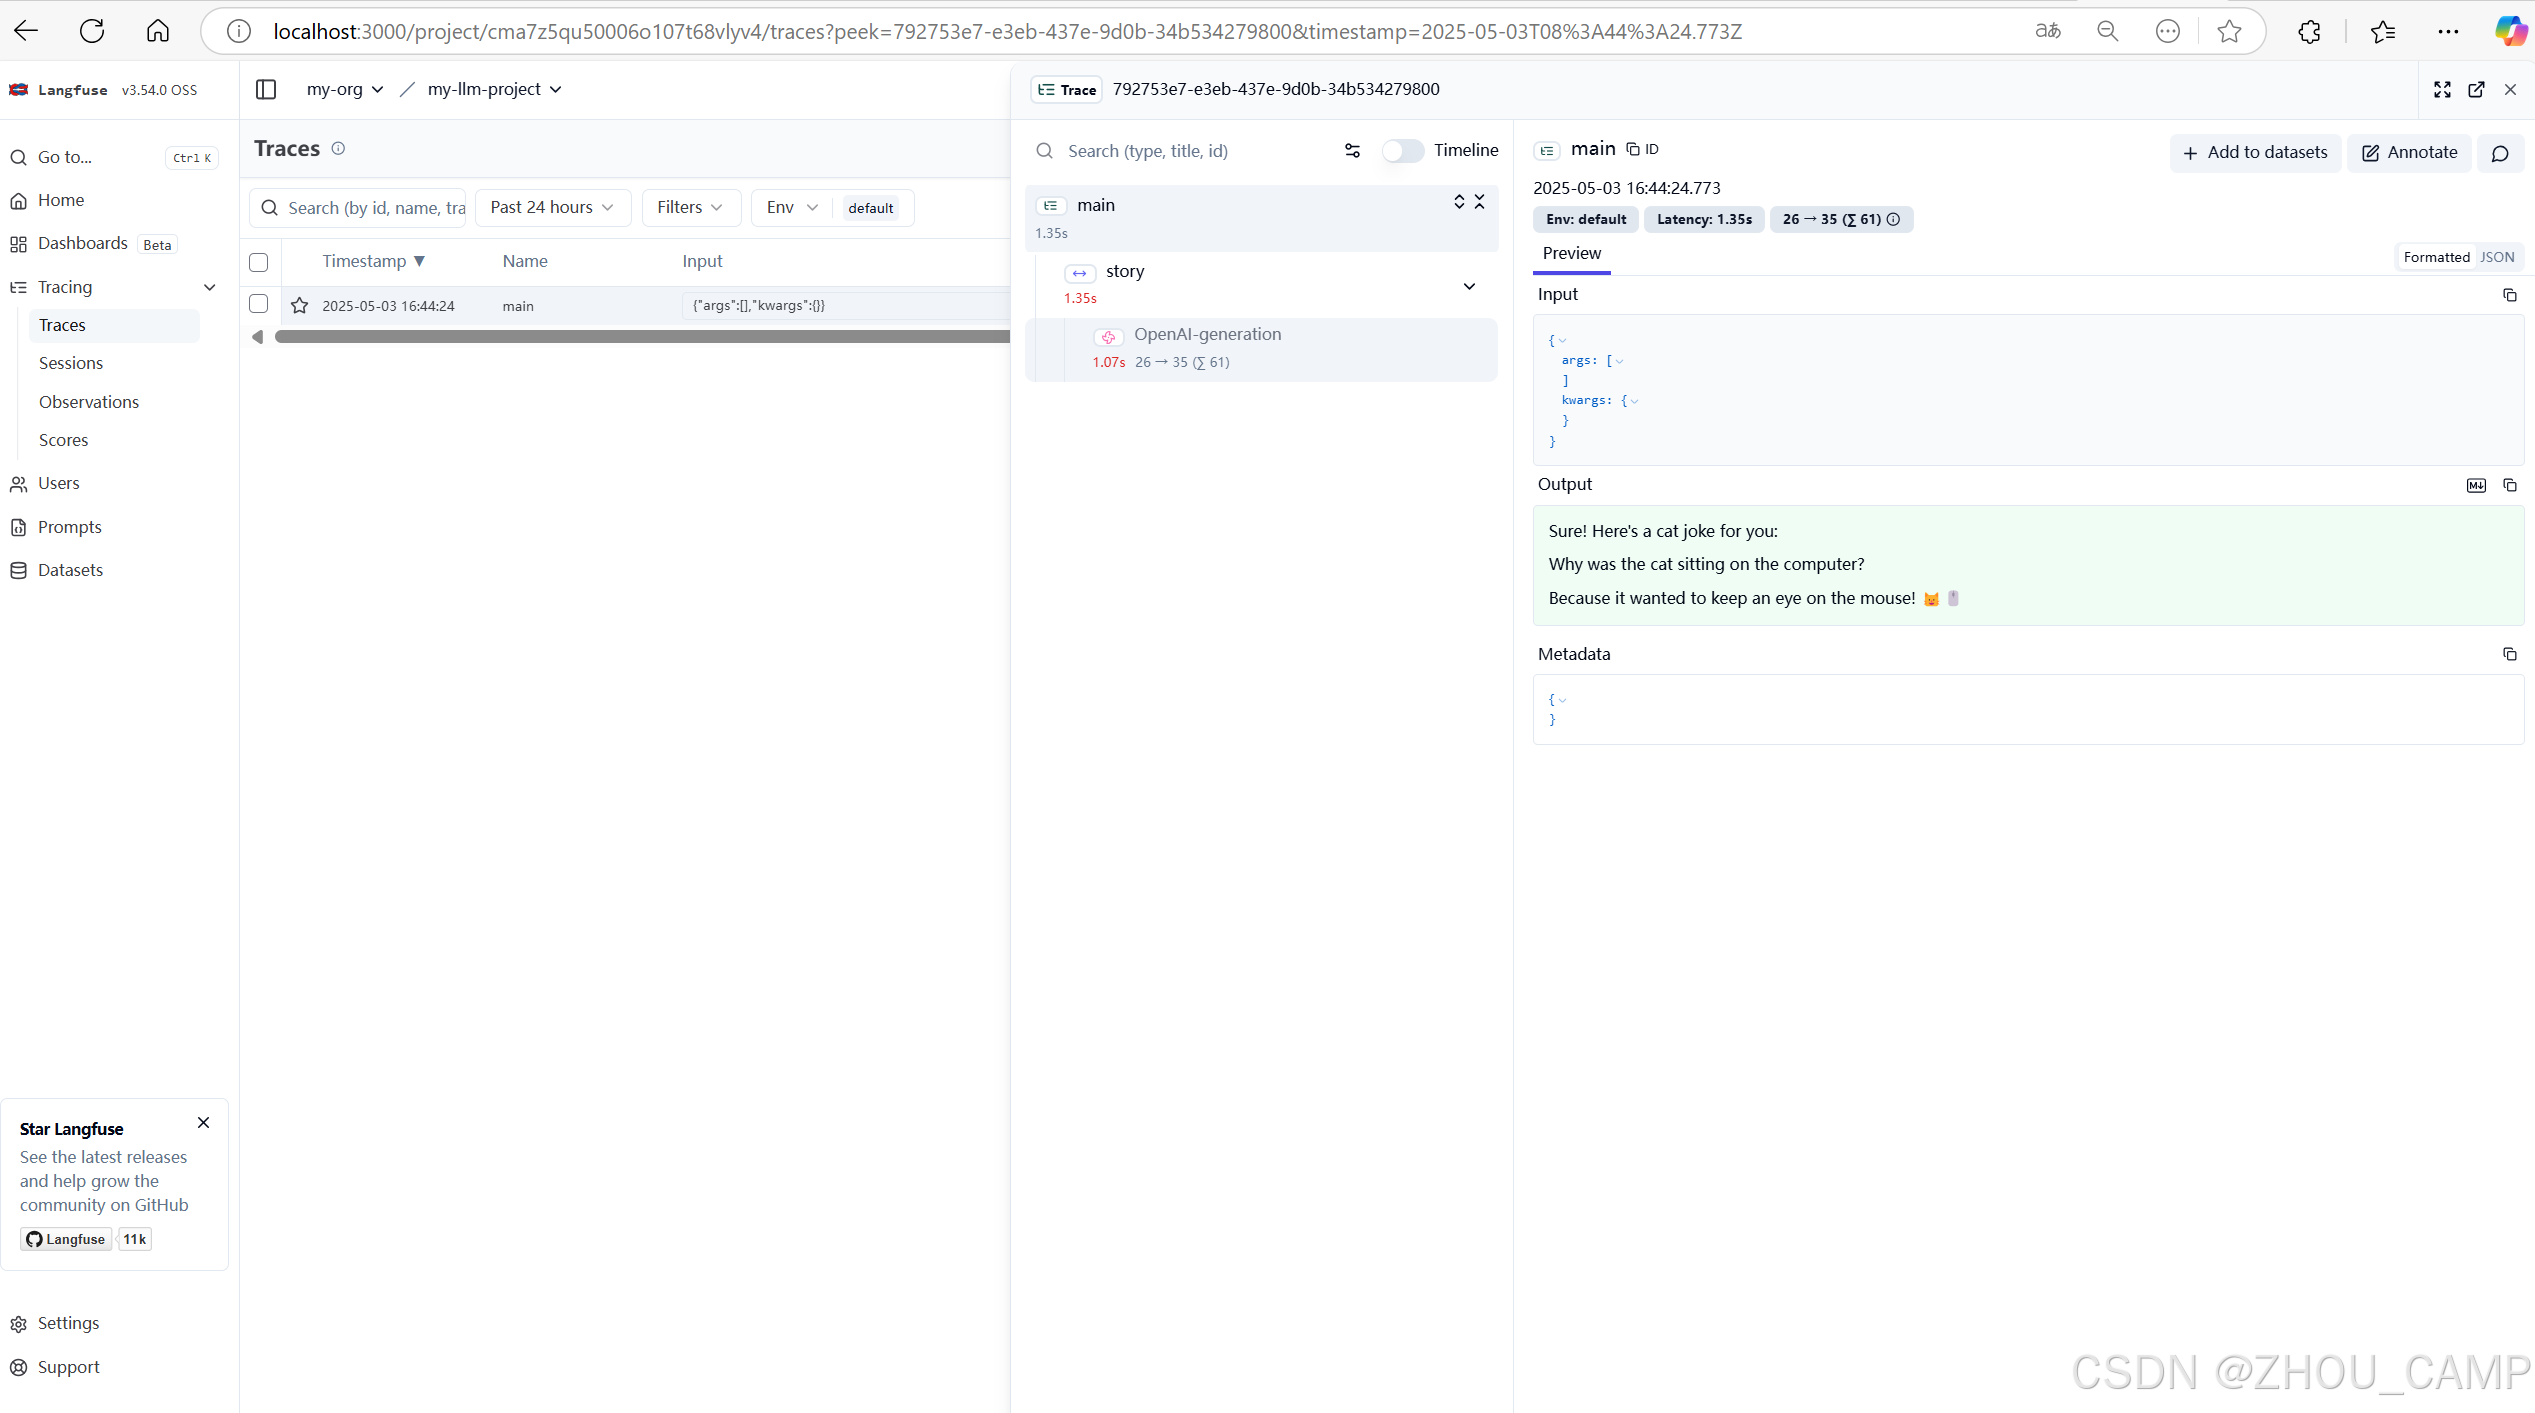Star the main trace row
The width and height of the screenshot is (2535, 1413).
point(299,306)
